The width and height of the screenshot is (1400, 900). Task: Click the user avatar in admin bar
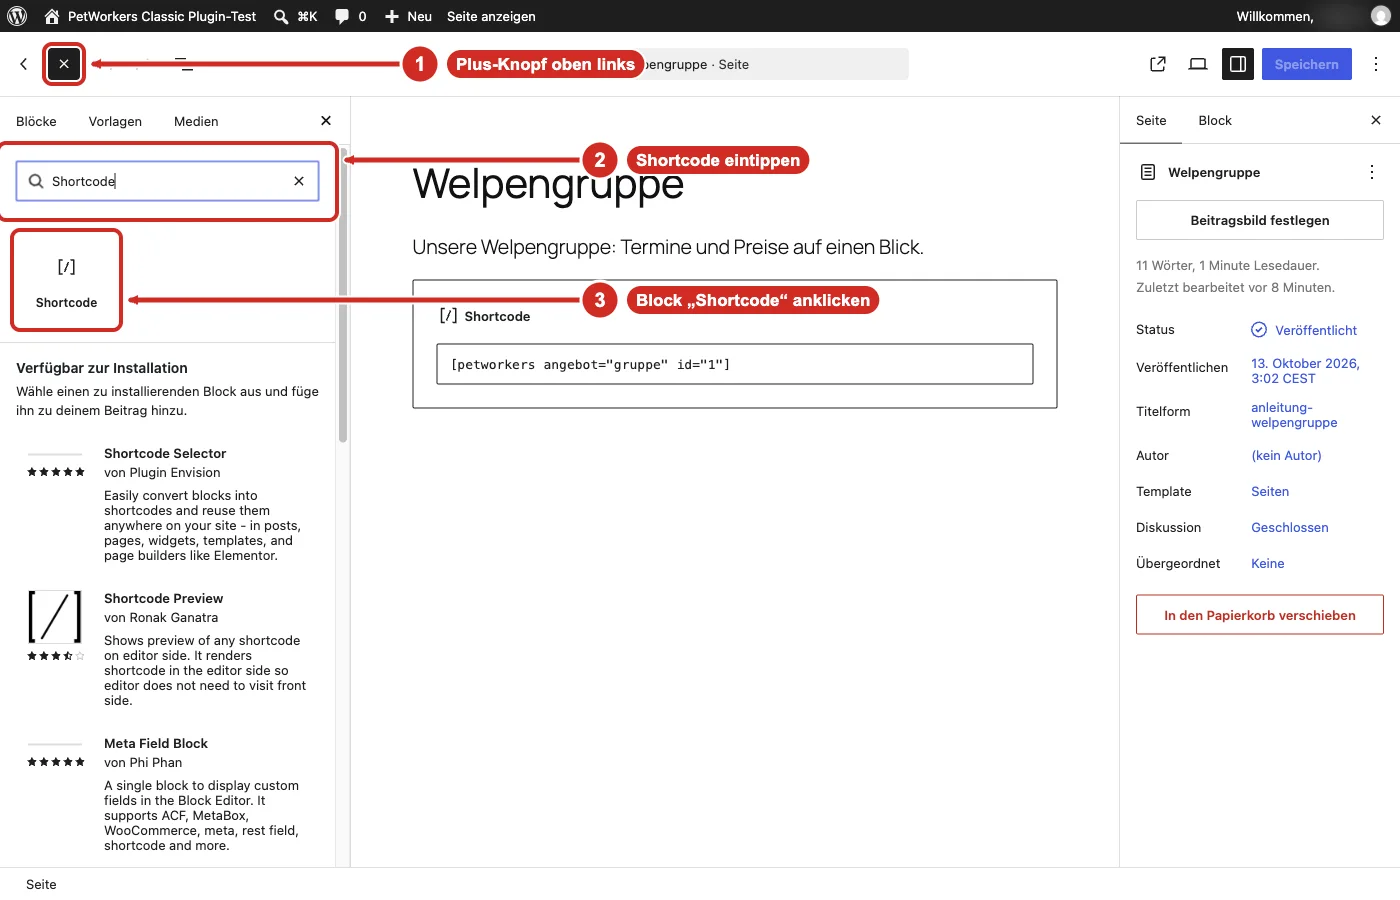point(1380,16)
